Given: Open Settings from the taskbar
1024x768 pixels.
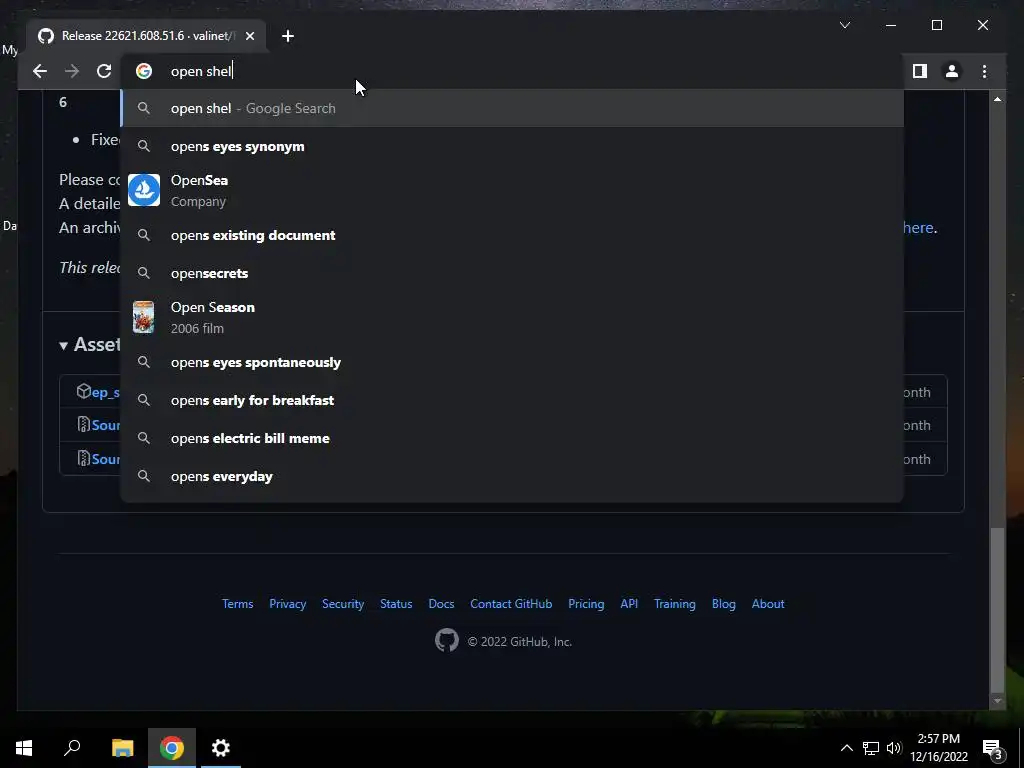Looking at the screenshot, I should [221, 748].
